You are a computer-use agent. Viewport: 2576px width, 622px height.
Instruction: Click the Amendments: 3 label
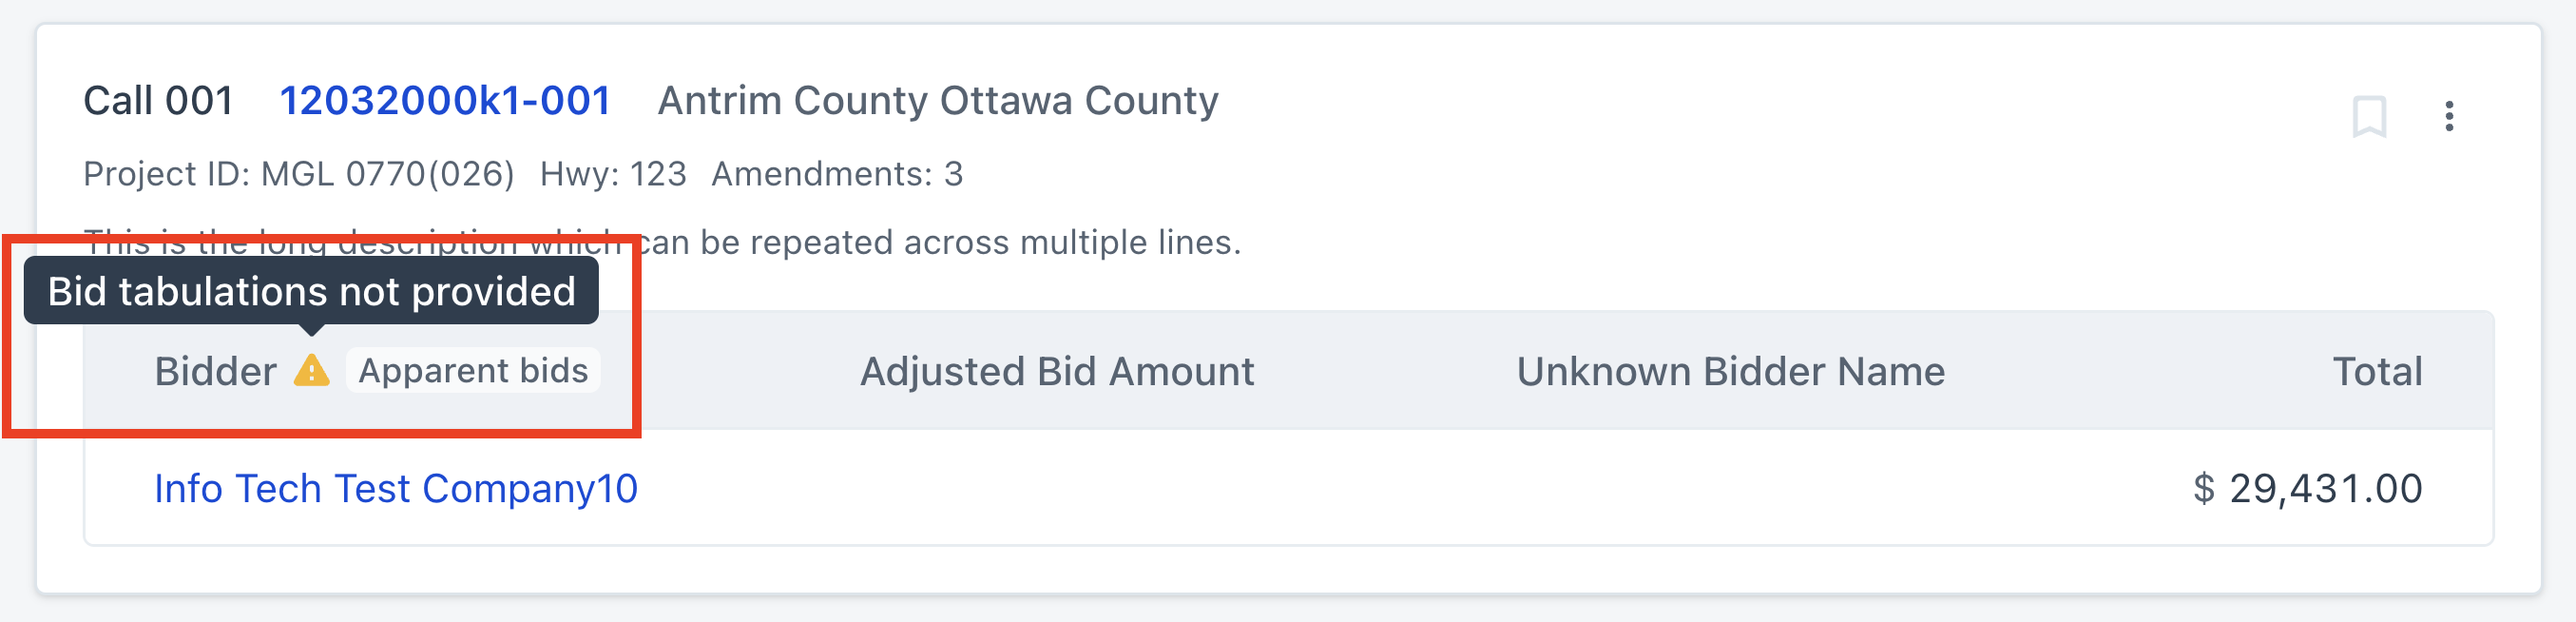(x=837, y=174)
